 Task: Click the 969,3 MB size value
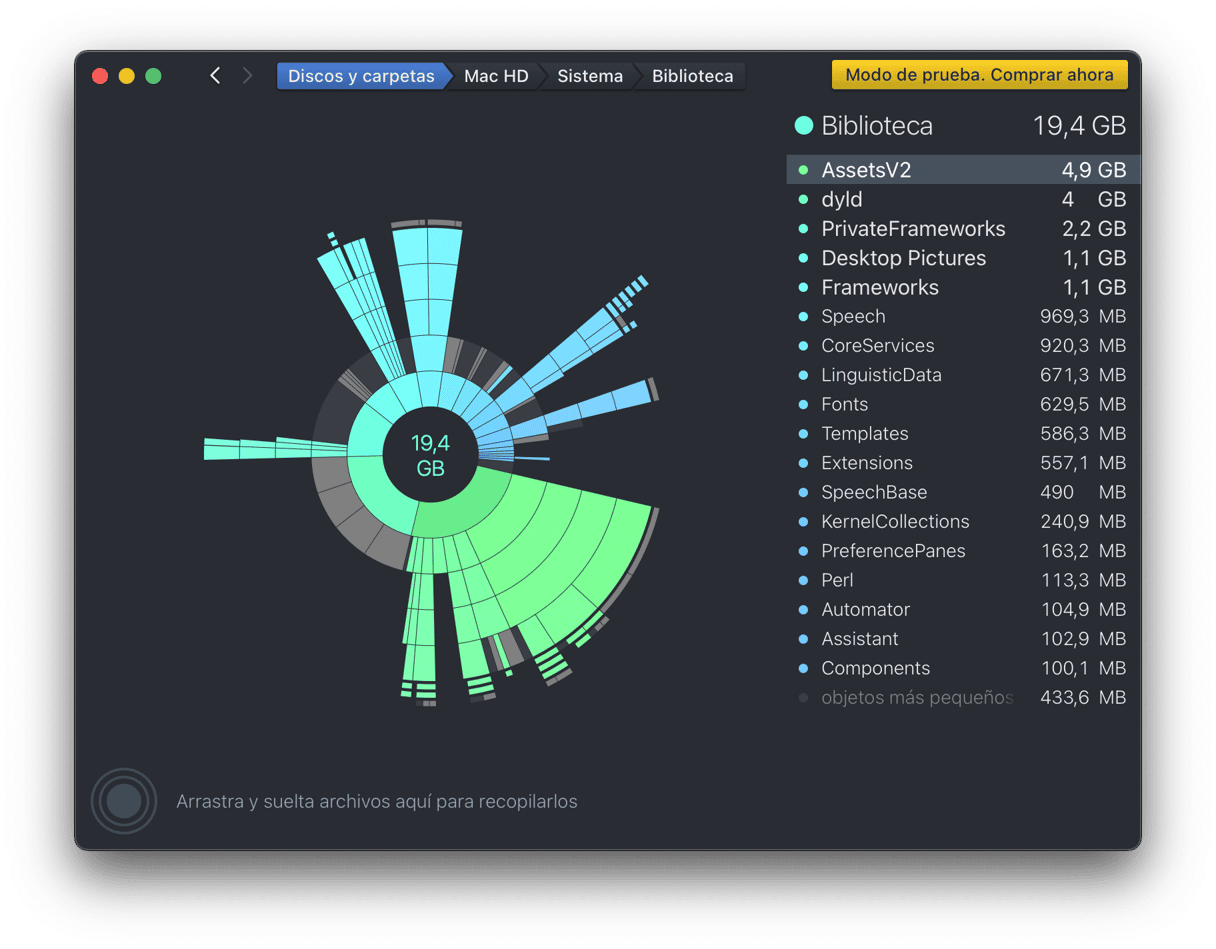(1083, 317)
